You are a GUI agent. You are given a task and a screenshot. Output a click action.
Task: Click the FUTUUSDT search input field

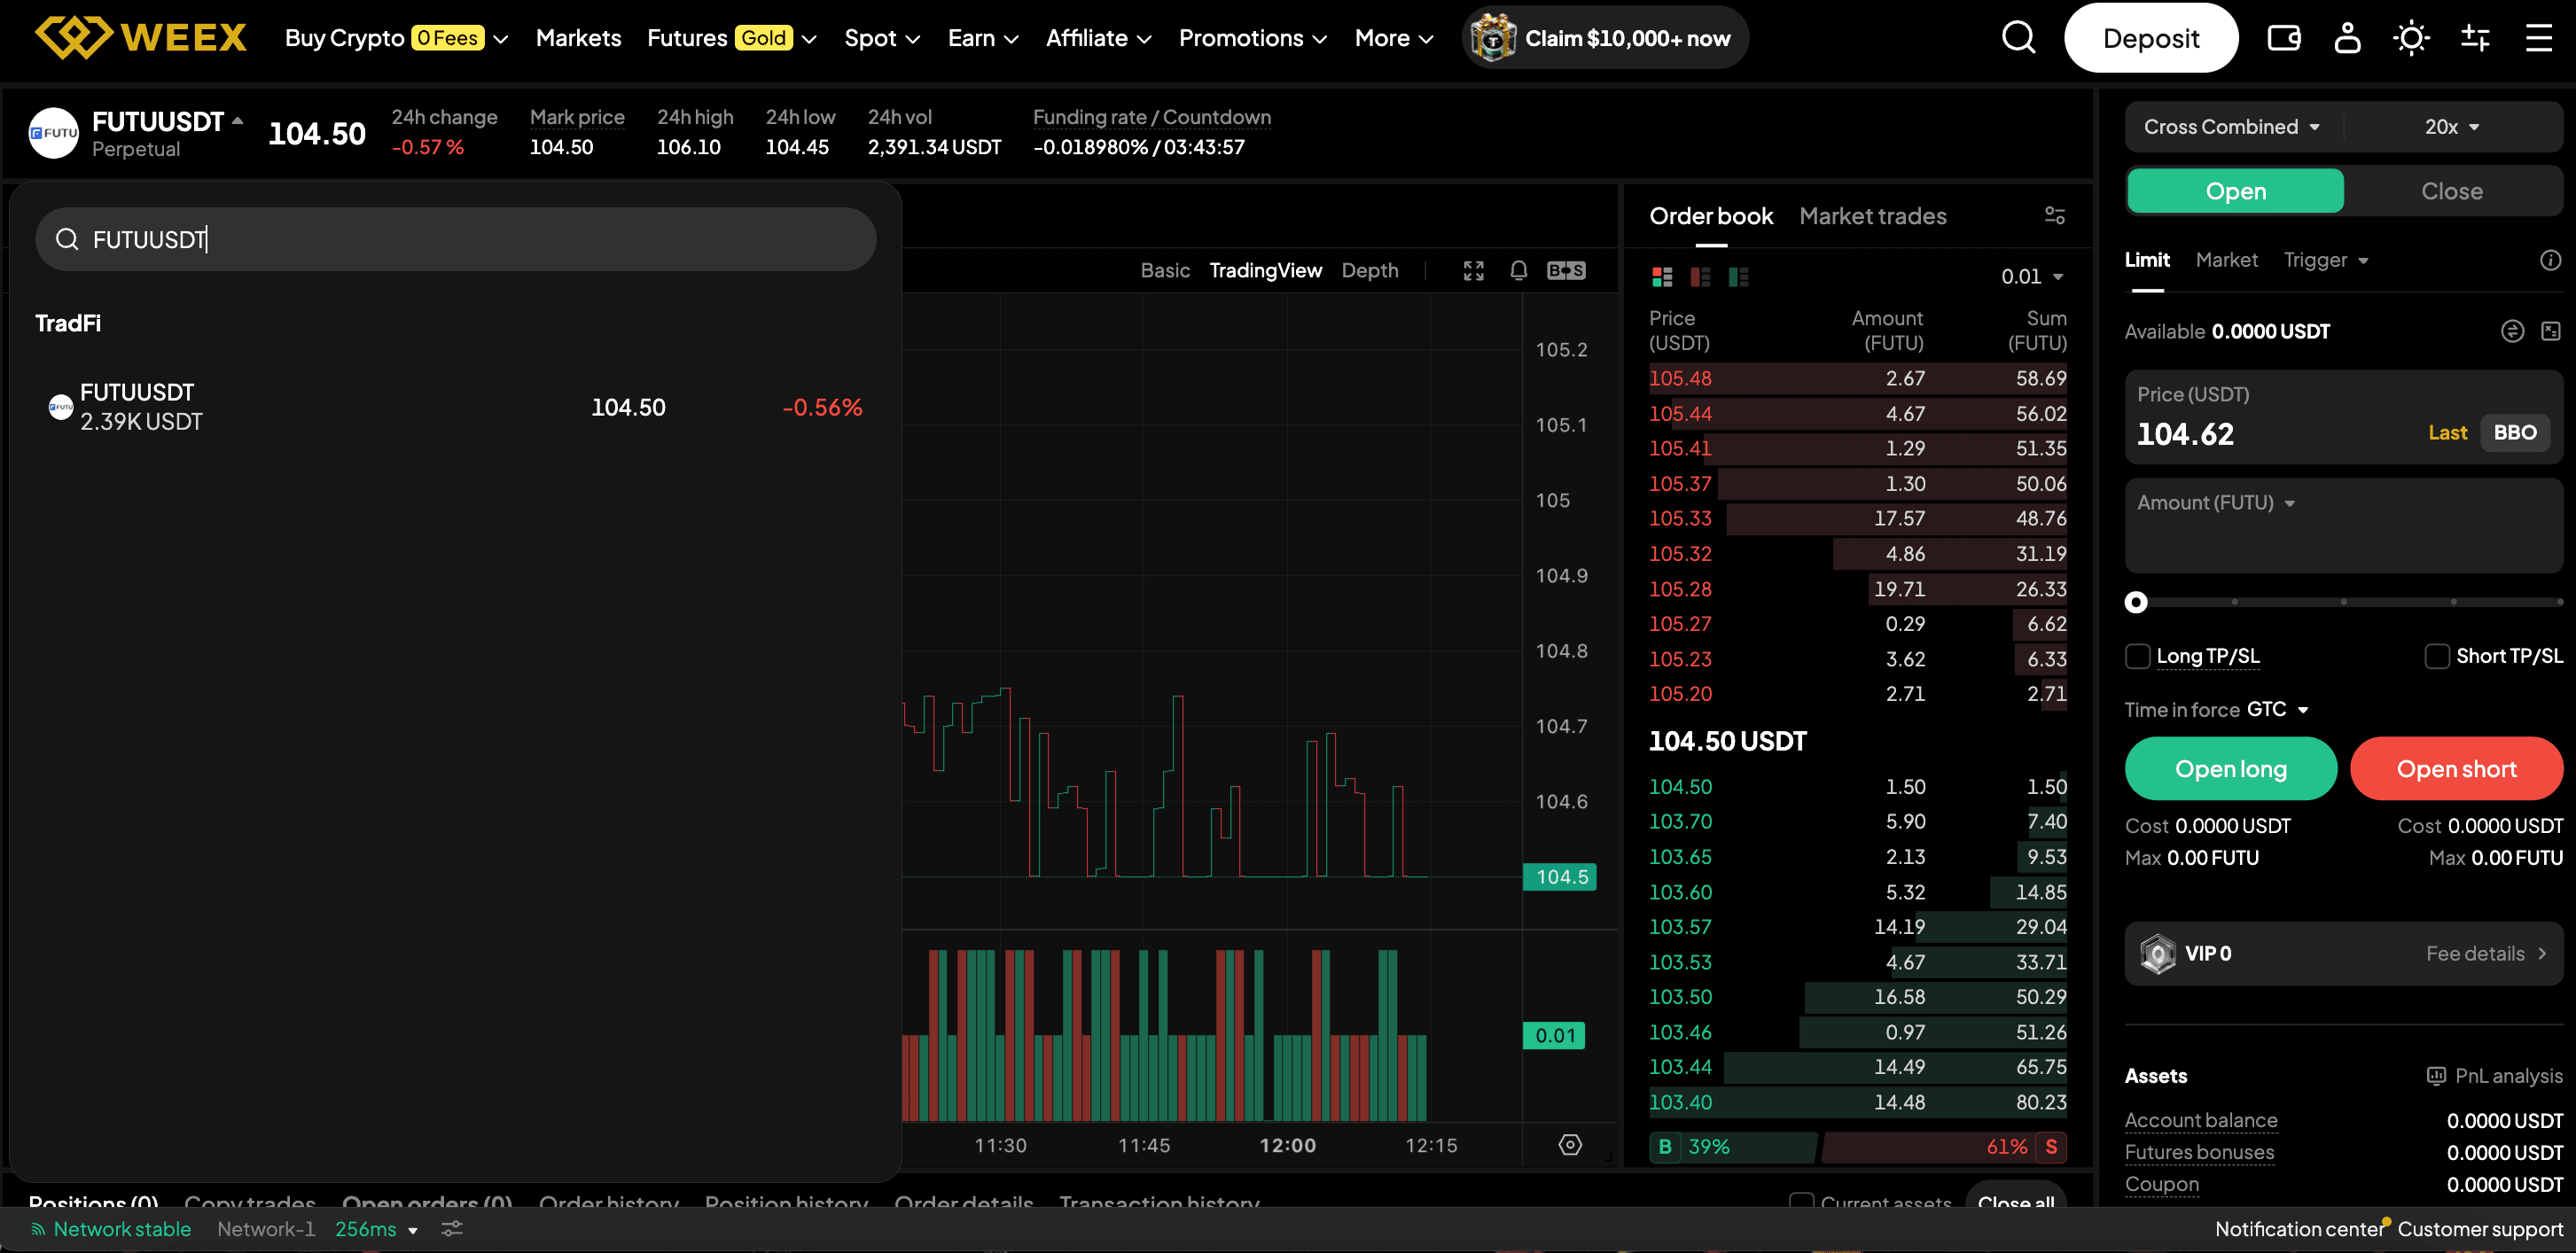[455, 239]
